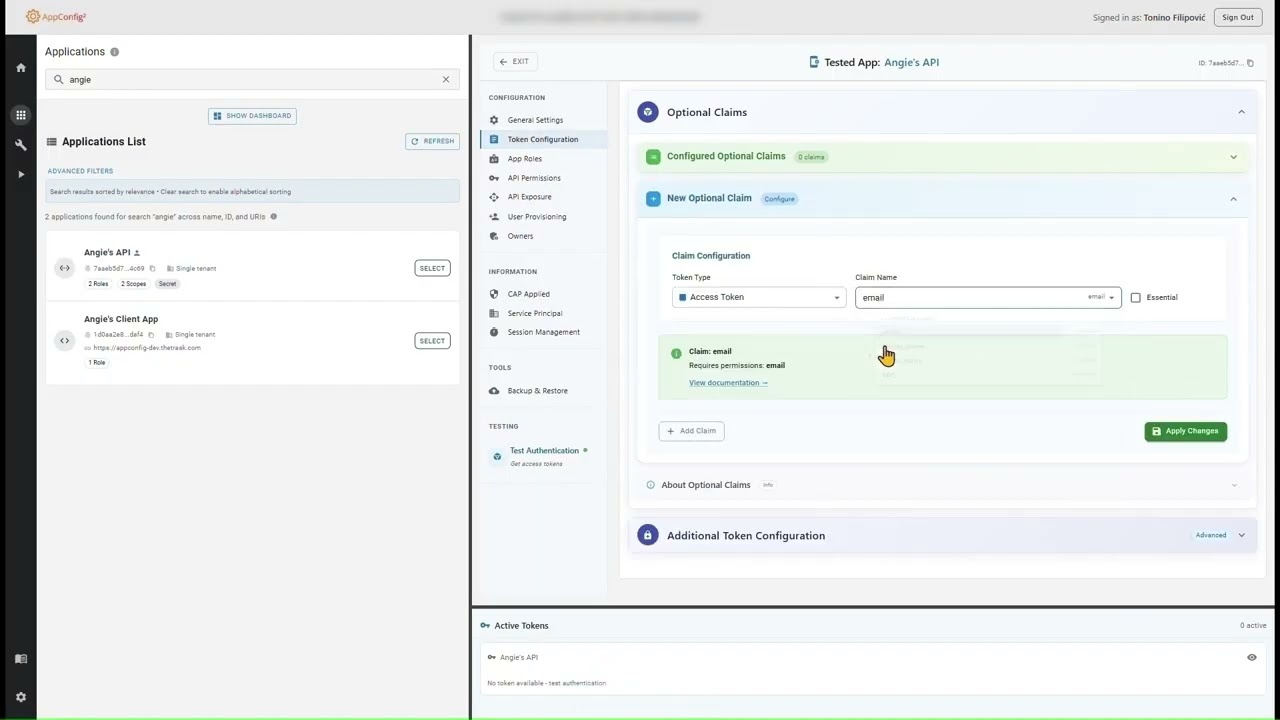Click About Optional Claims info icon
Viewport: 1280px width, 720px height.
click(650, 485)
